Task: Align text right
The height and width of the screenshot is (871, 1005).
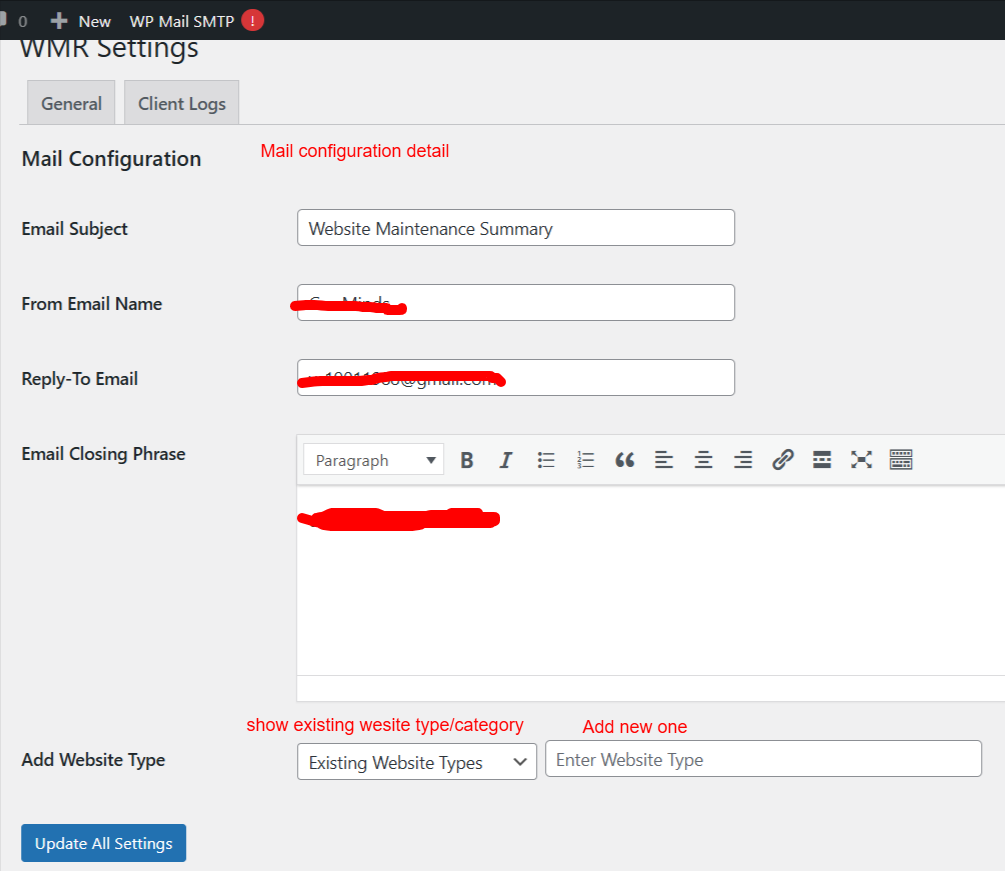Action: 743,460
